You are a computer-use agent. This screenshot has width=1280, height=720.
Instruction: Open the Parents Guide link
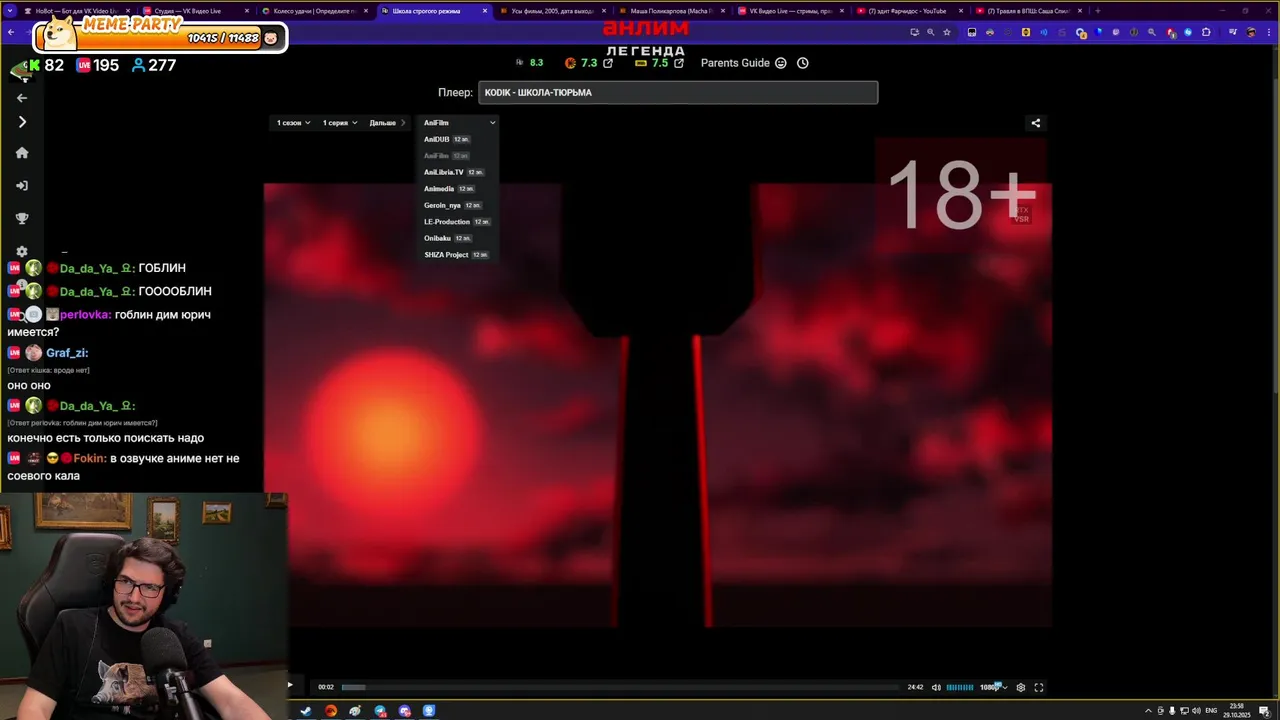pyautogui.click(x=735, y=63)
